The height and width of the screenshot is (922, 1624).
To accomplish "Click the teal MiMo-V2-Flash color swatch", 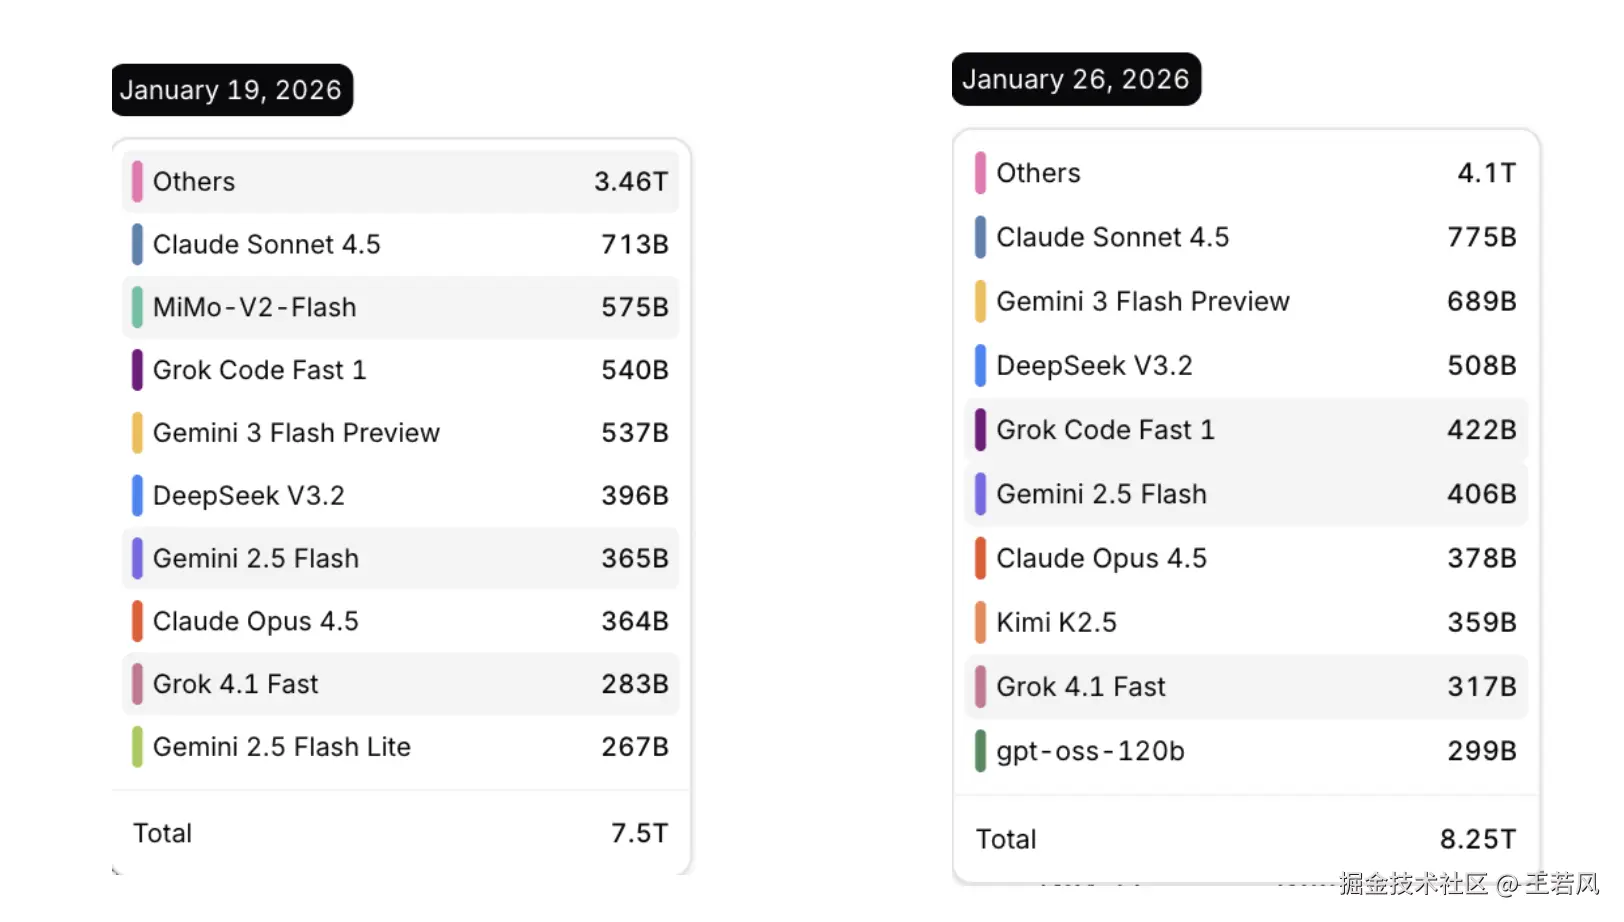I will (137, 308).
